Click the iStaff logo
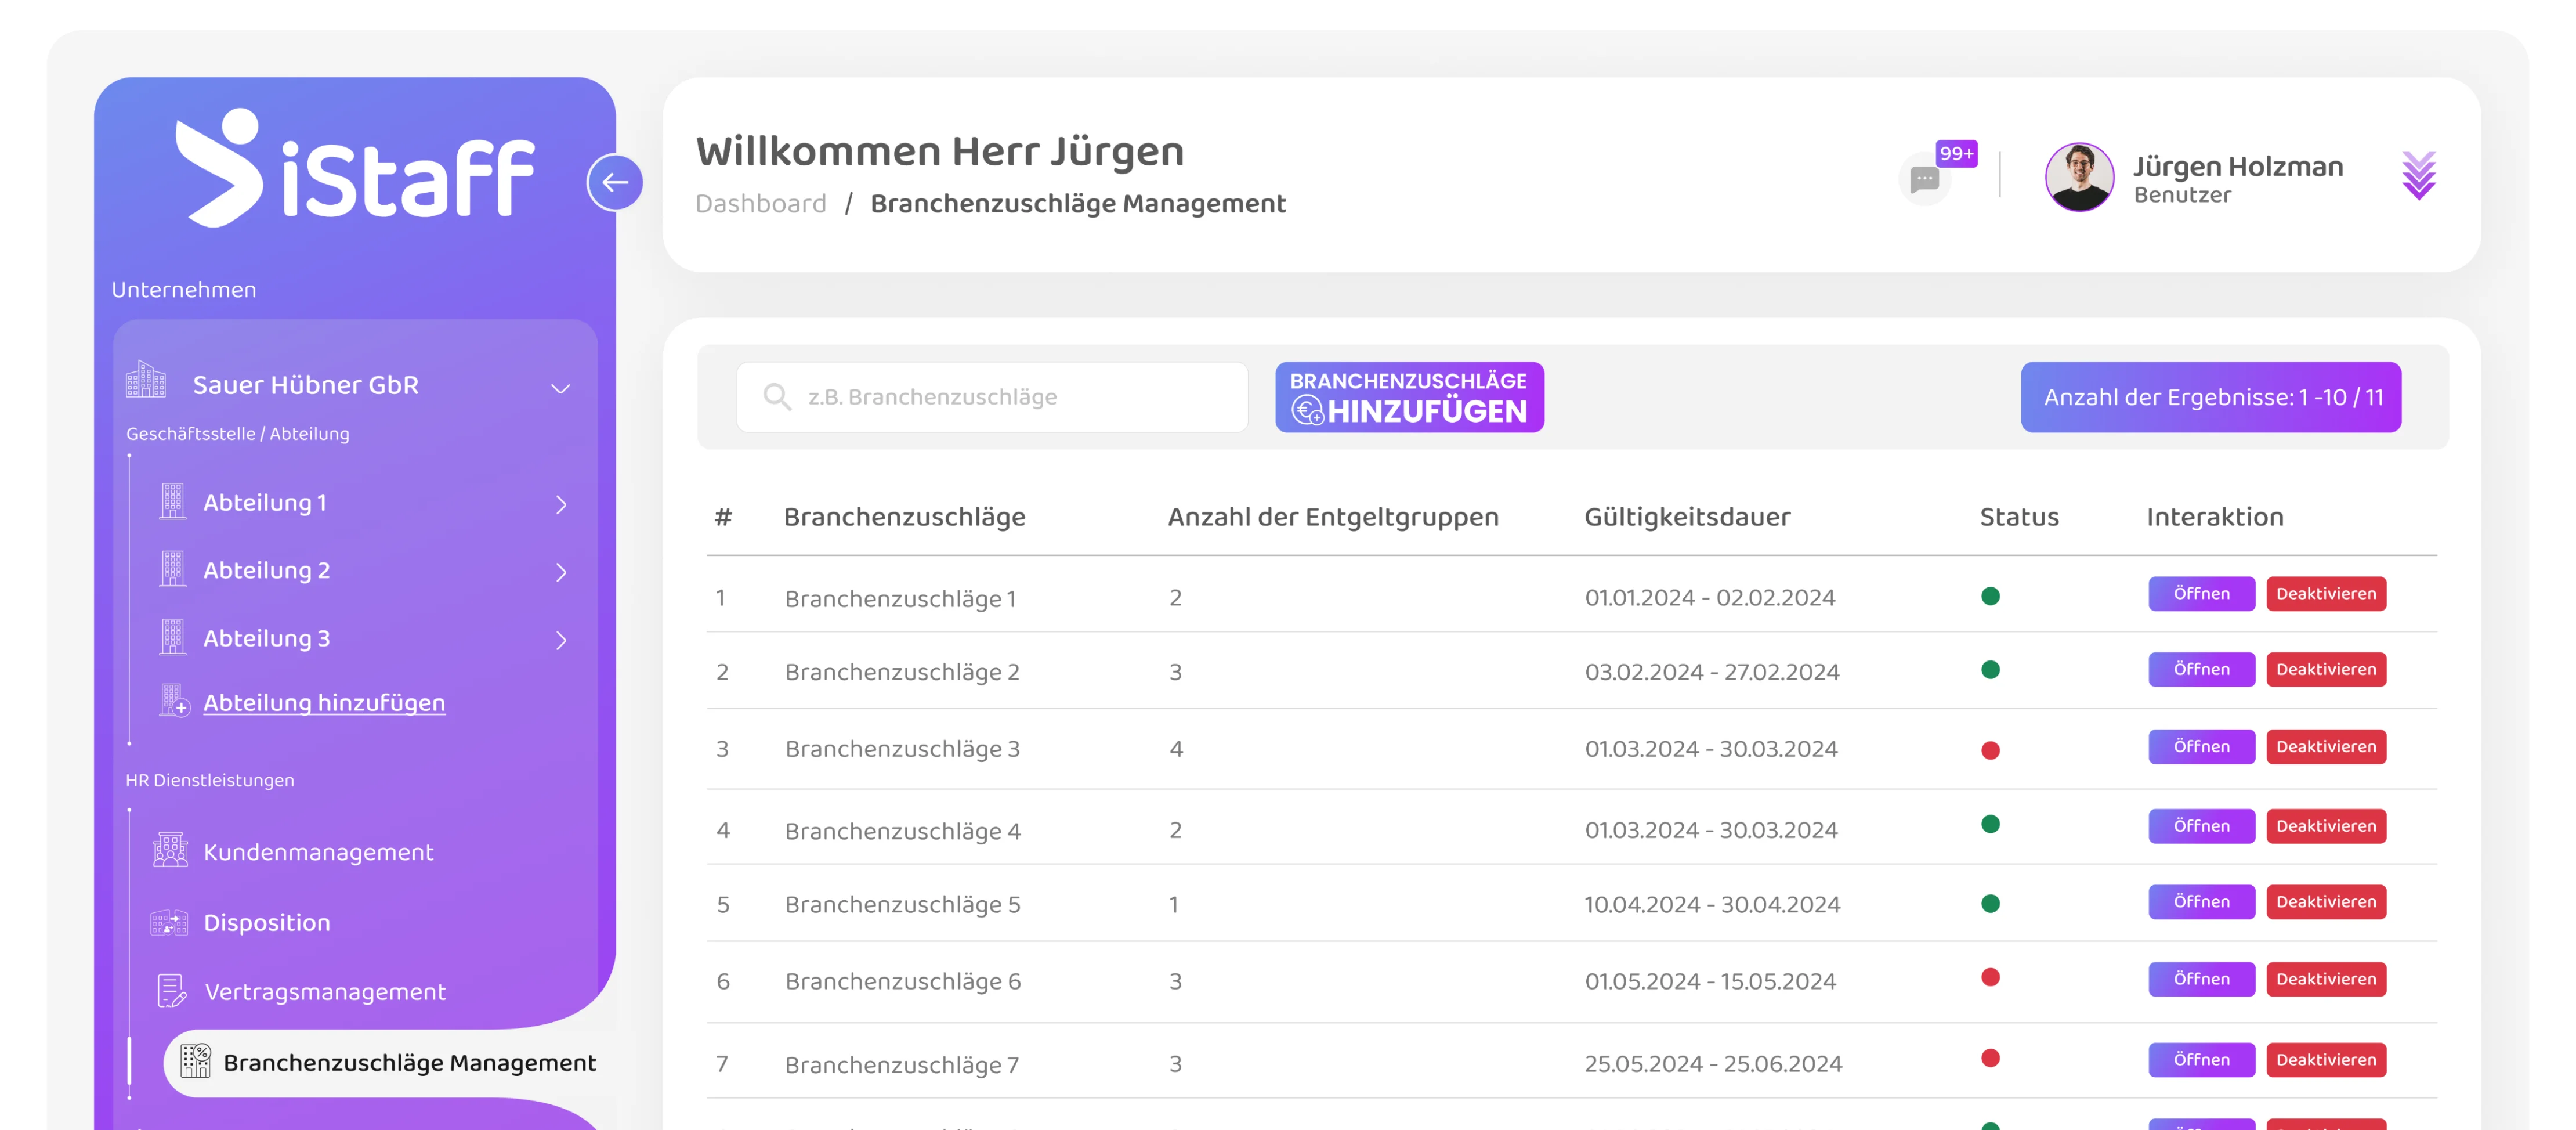This screenshot has width=2576, height=1130. 355,167
